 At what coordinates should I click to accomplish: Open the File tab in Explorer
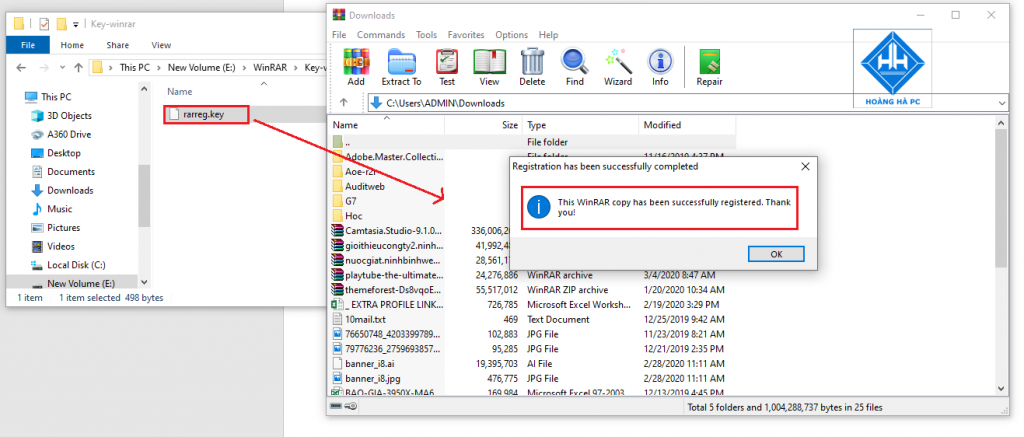click(28, 45)
